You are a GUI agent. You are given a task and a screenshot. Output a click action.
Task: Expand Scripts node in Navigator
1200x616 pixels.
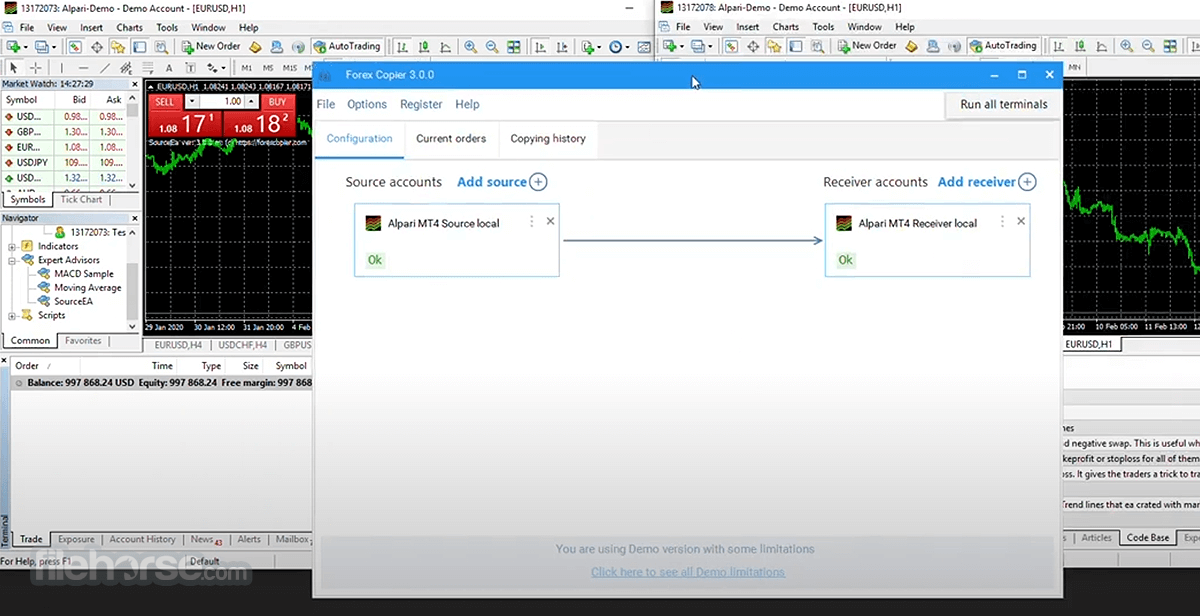(x=12, y=315)
